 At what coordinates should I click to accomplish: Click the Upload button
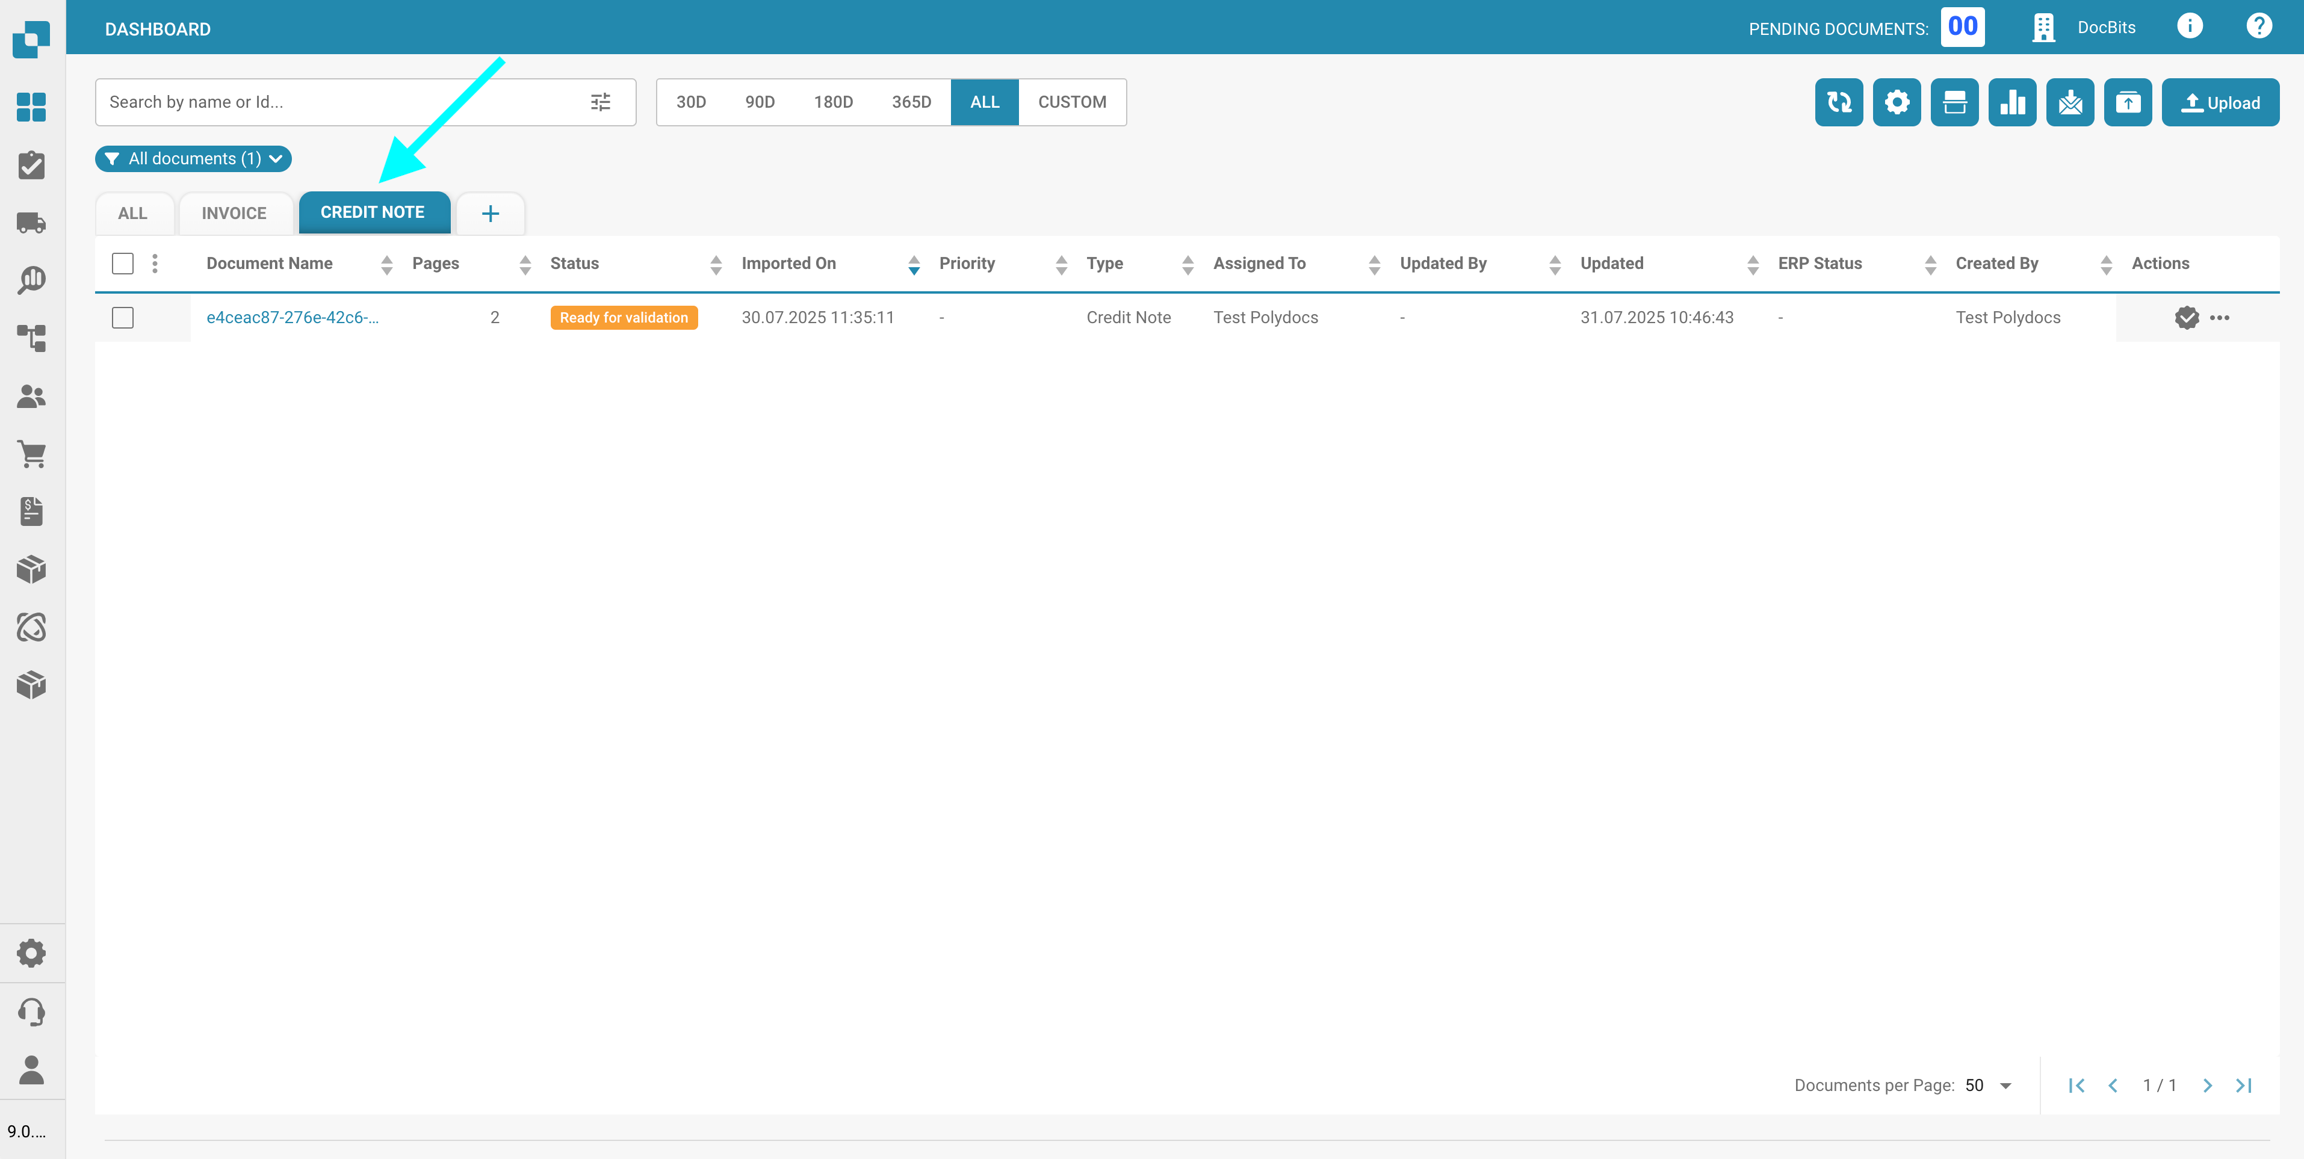pos(2220,102)
